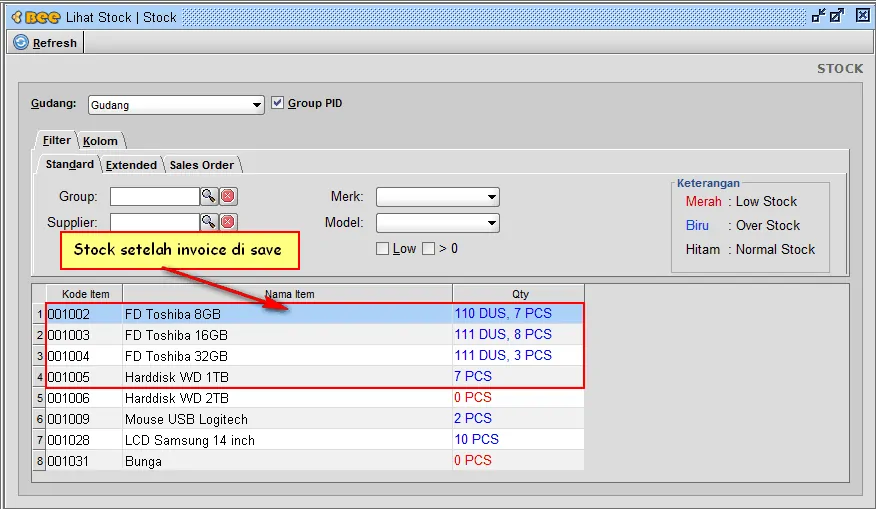Click item code 001005
876x509 pixels.
(69, 377)
